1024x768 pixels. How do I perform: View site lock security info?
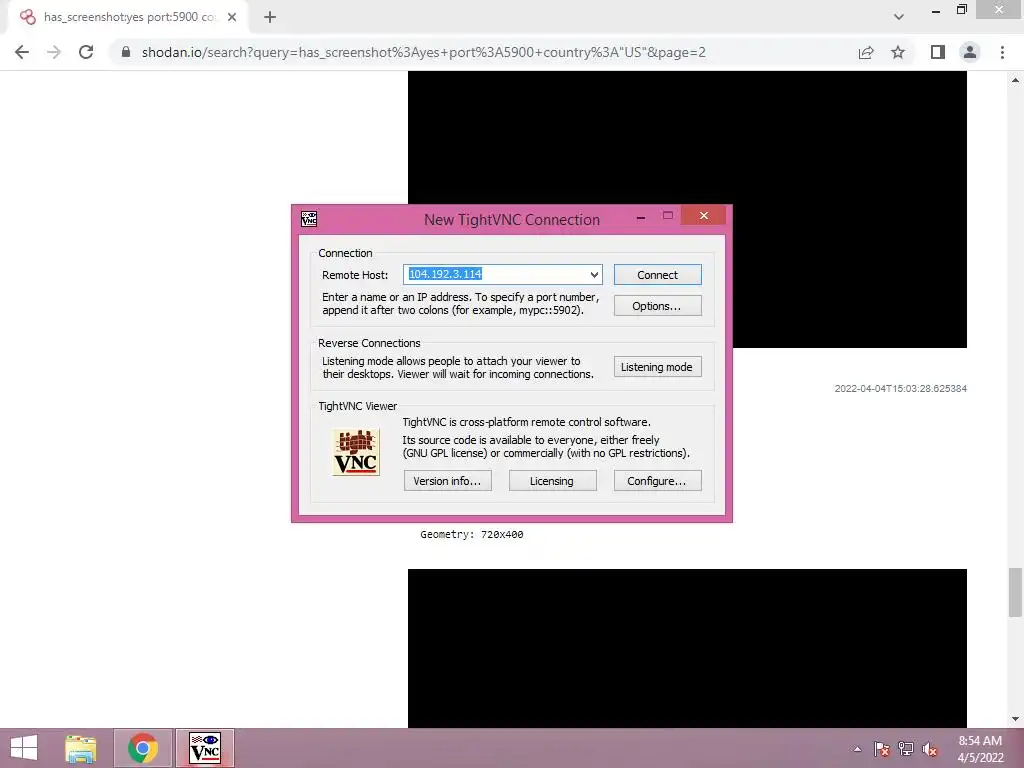click(x=126, y=52)
